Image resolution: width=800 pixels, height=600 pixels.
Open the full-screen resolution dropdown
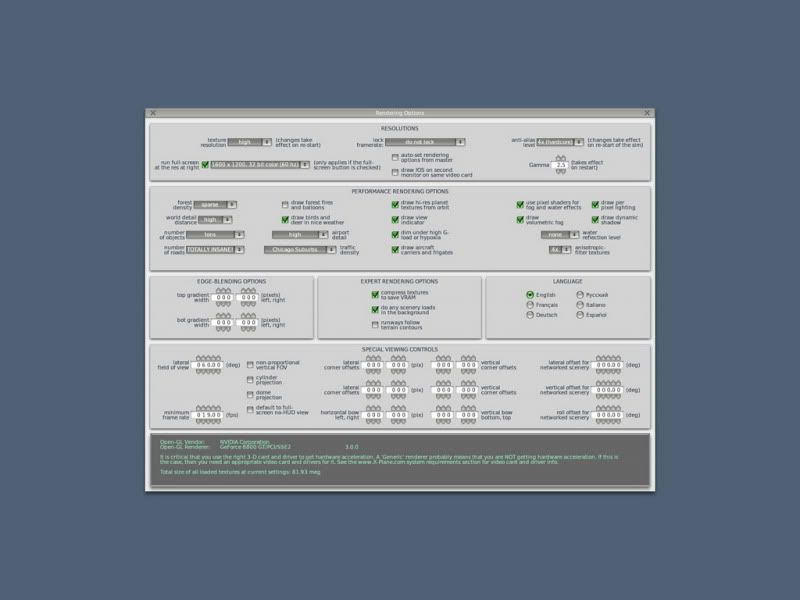pos(260,165)
